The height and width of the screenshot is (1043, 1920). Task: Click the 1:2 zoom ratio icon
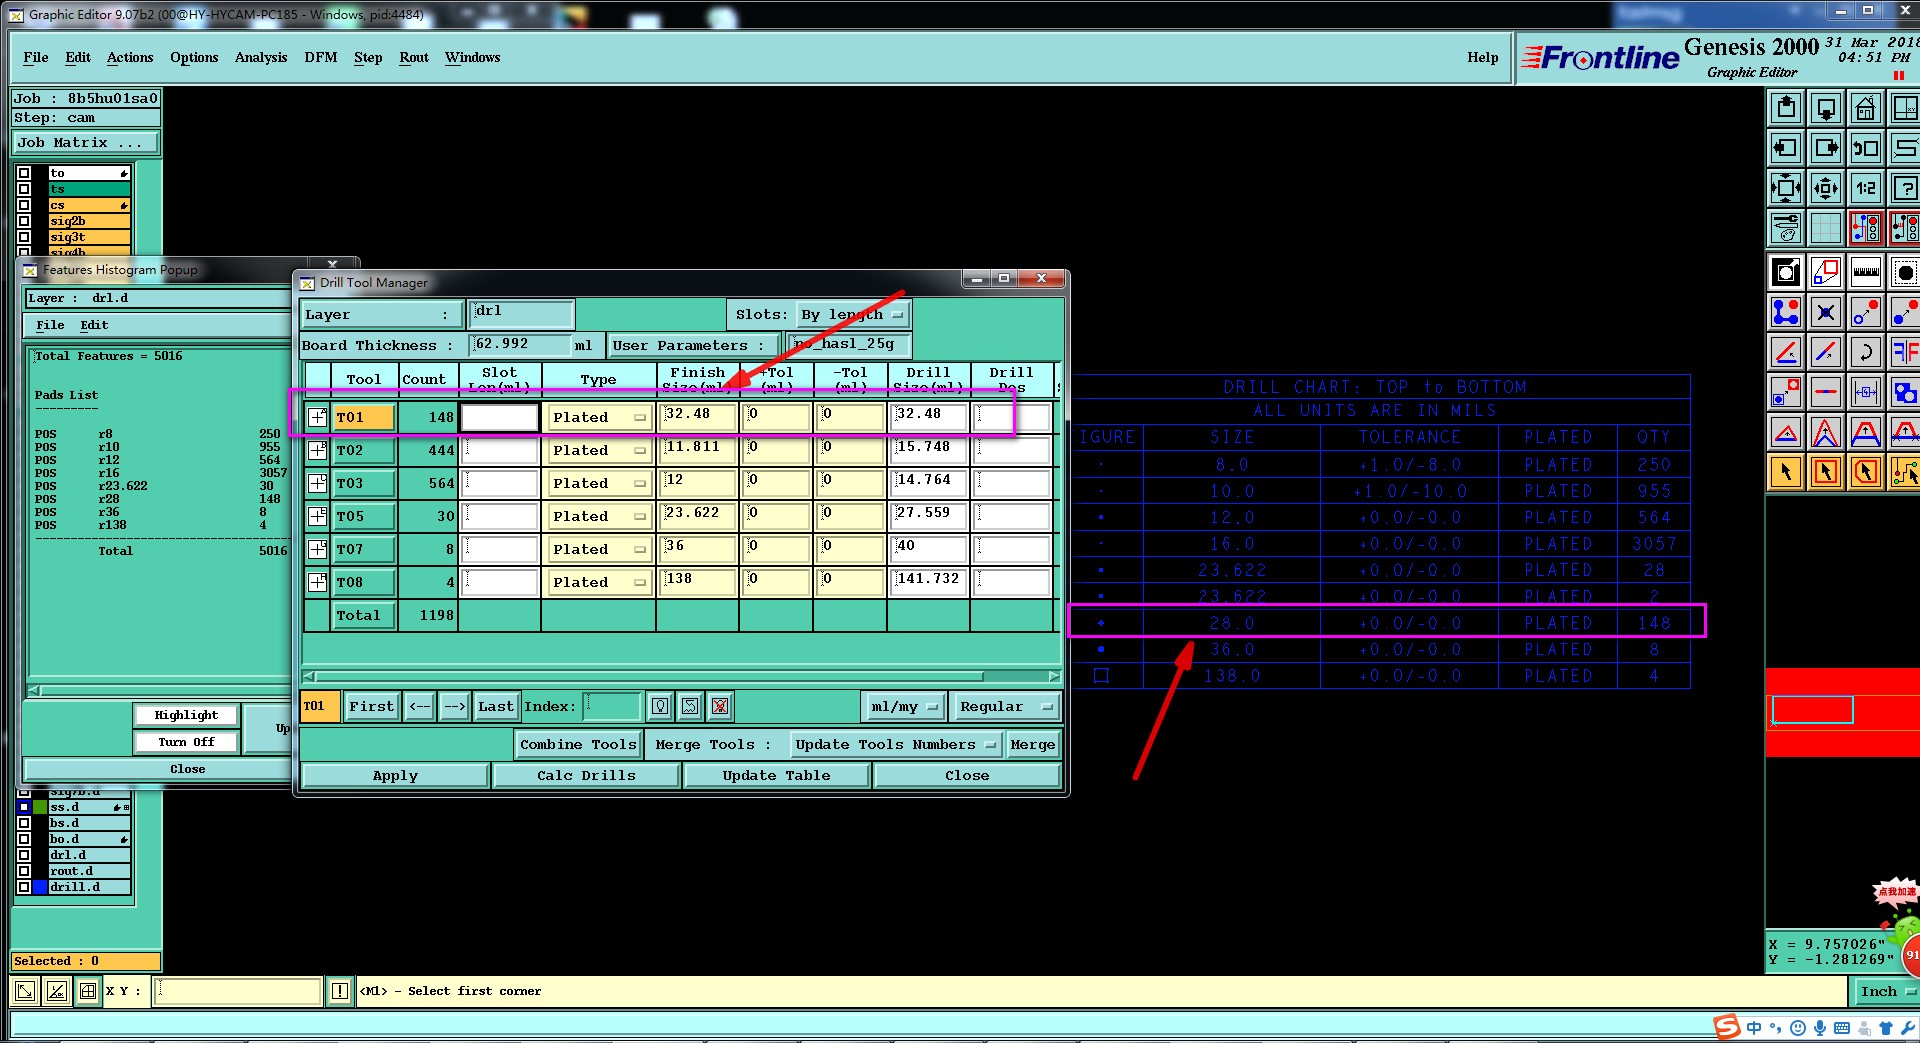[1865, 188]
